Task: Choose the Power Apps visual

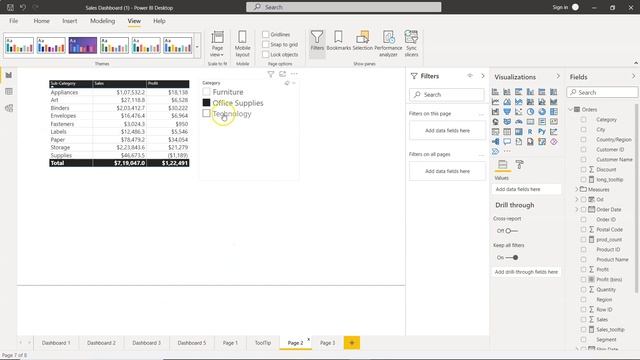Action: click(553, 142)
